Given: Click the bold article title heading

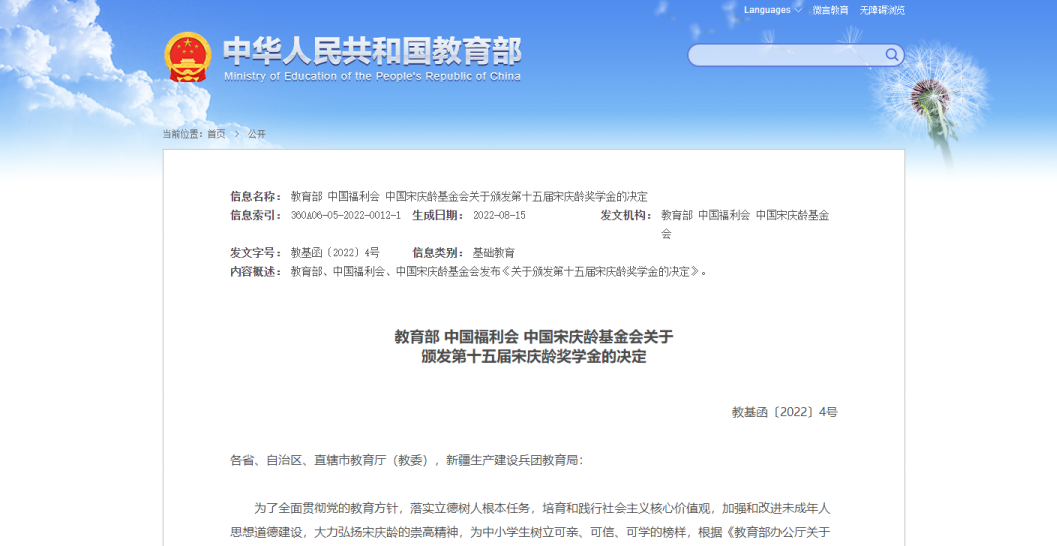Looking at the screenshot, I should click(x=534, y=346).
